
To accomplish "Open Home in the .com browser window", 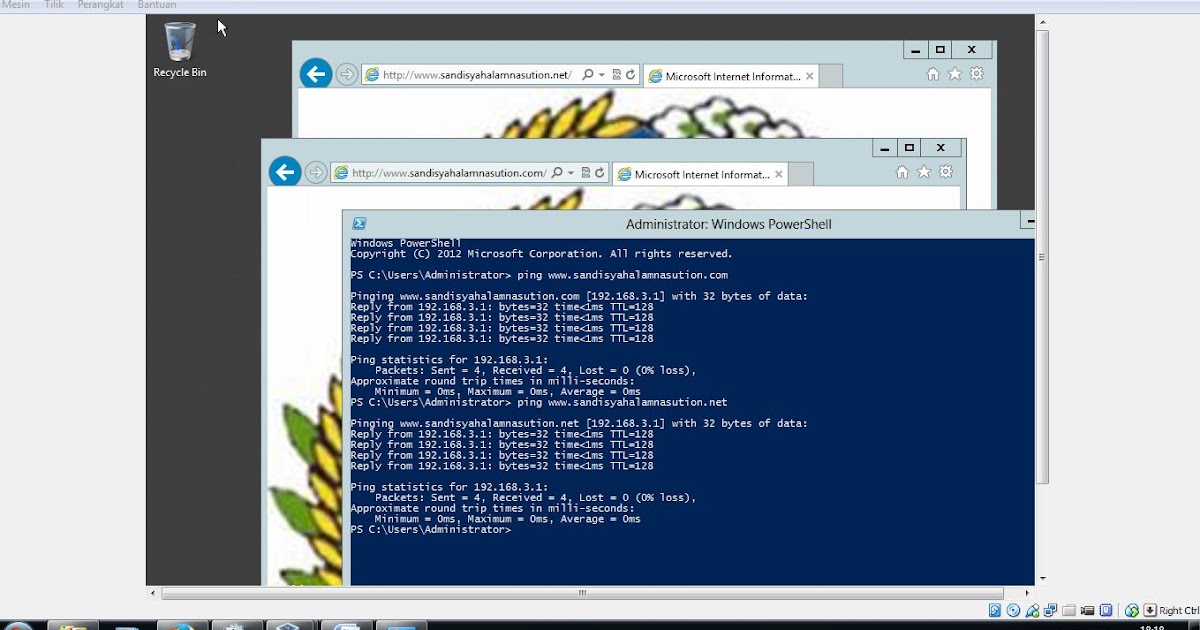I will click(x=902, y=172).
